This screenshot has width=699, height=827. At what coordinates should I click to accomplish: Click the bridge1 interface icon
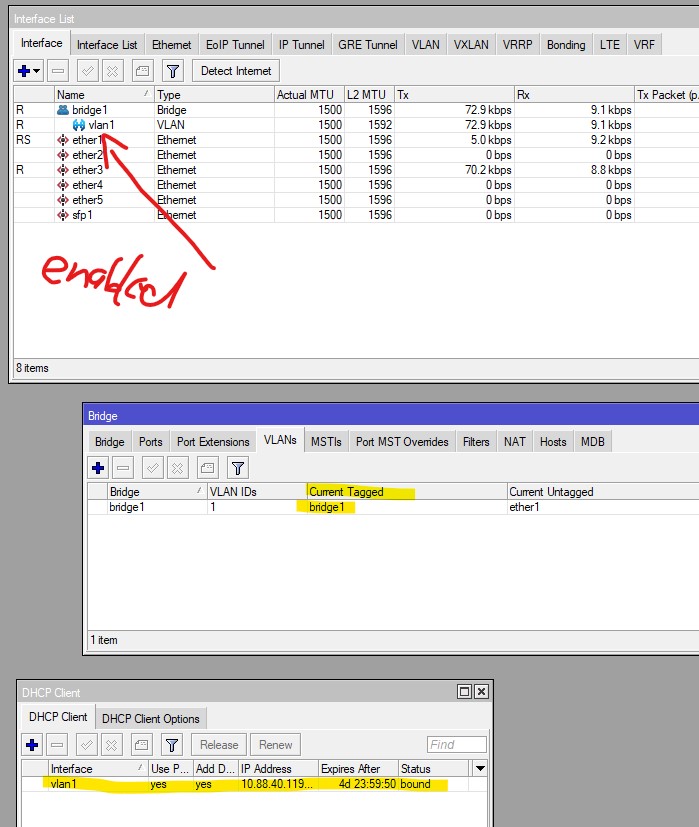pos(63,110)
